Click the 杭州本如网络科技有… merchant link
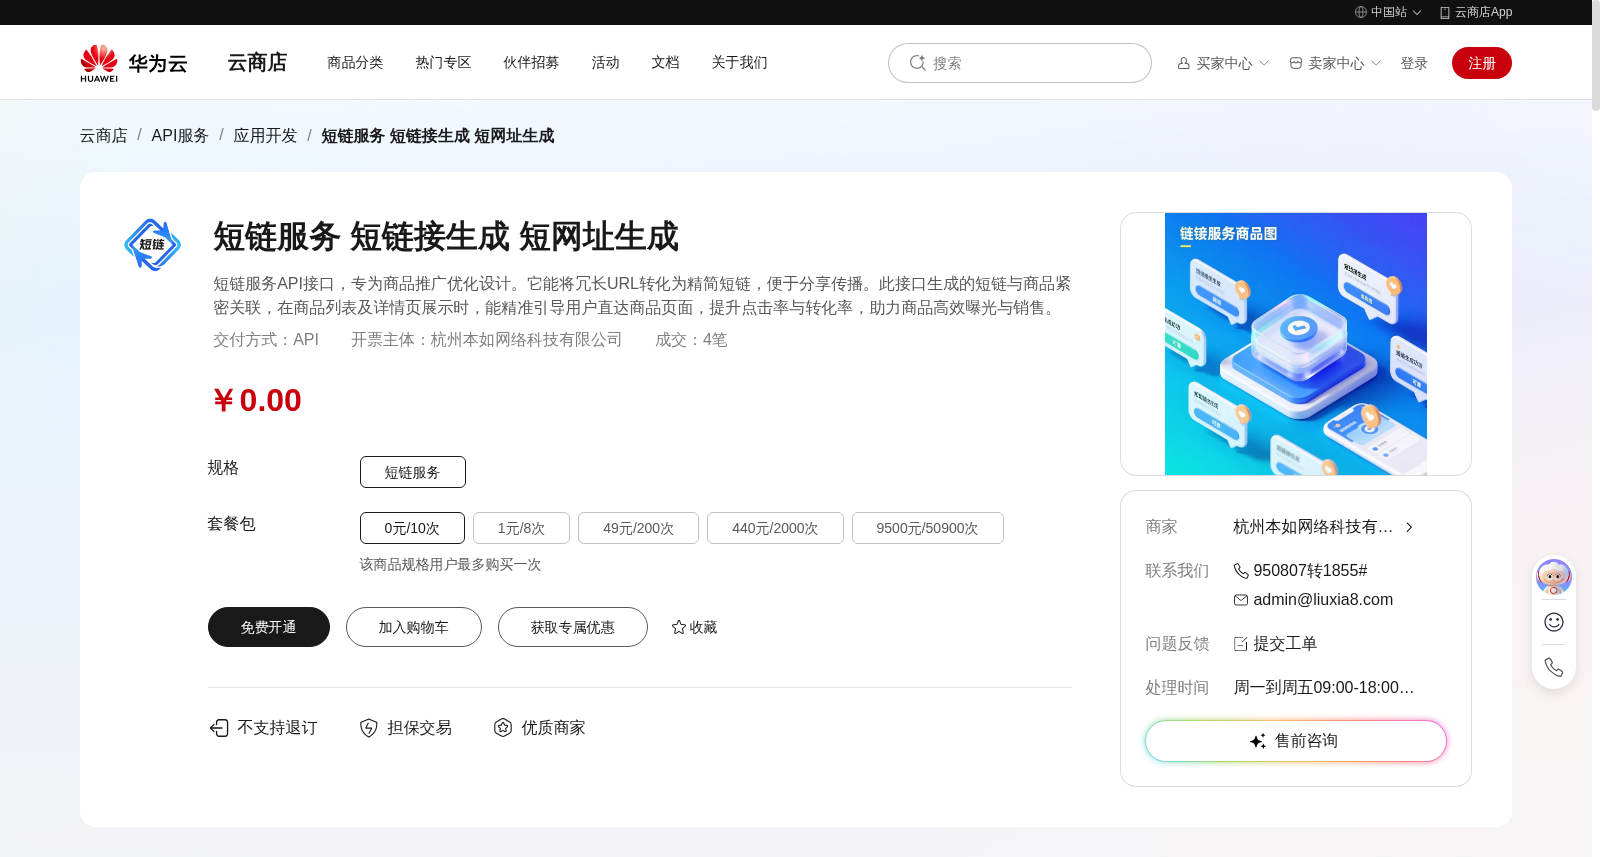 tap(1313, 527)
